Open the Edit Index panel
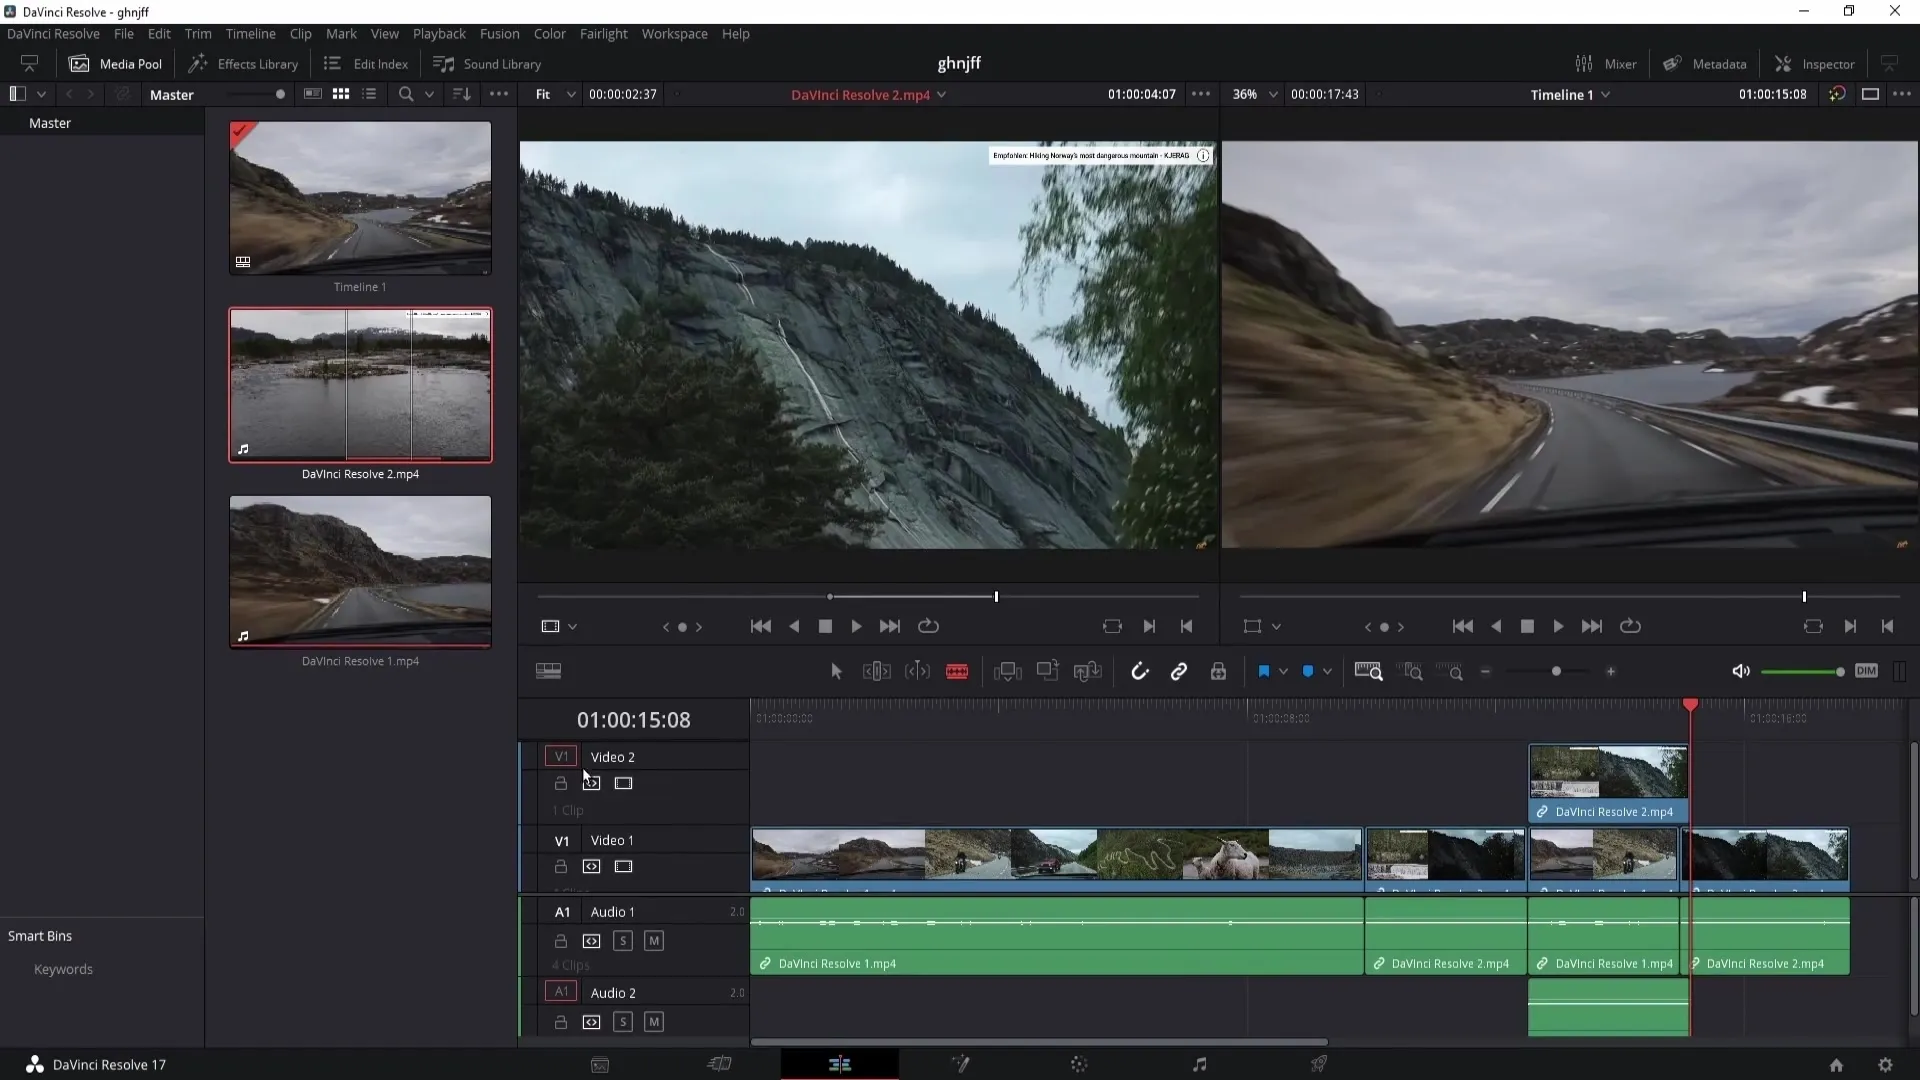The width and height of the screenshot is (1920, 1080). [x=366, y=64]
